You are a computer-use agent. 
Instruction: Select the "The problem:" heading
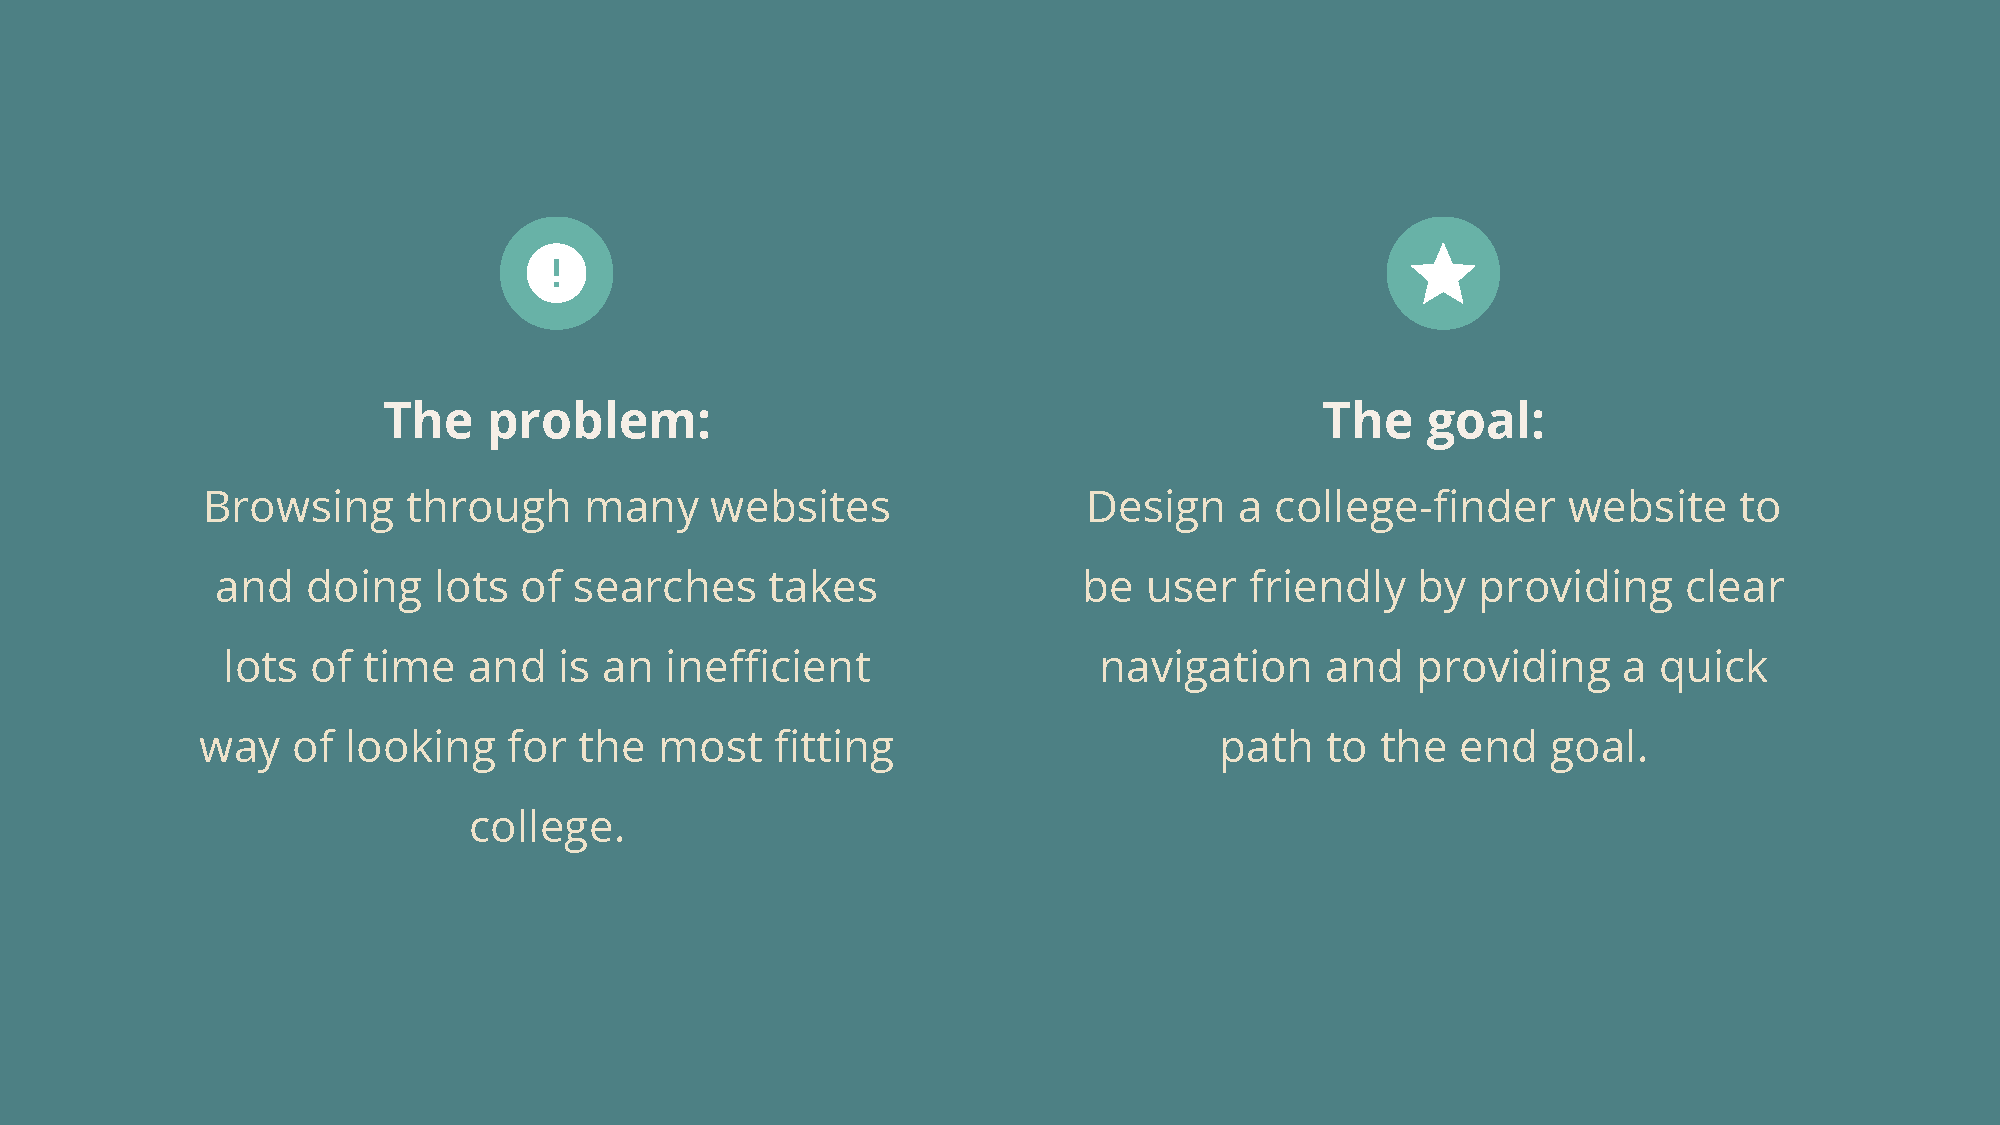(547, 420)
